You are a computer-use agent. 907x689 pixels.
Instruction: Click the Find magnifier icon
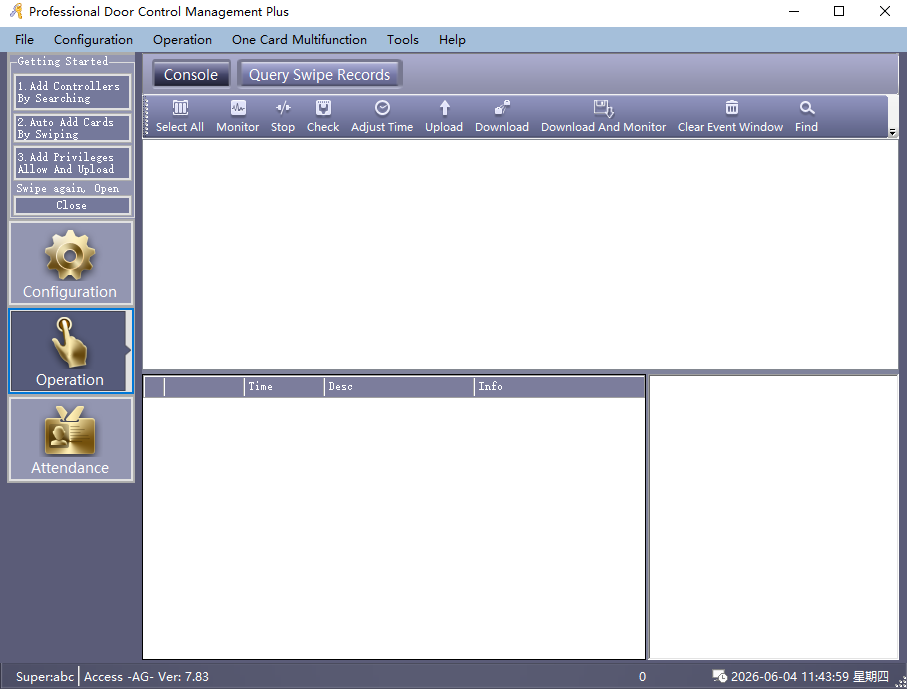(x=806, y=108)
